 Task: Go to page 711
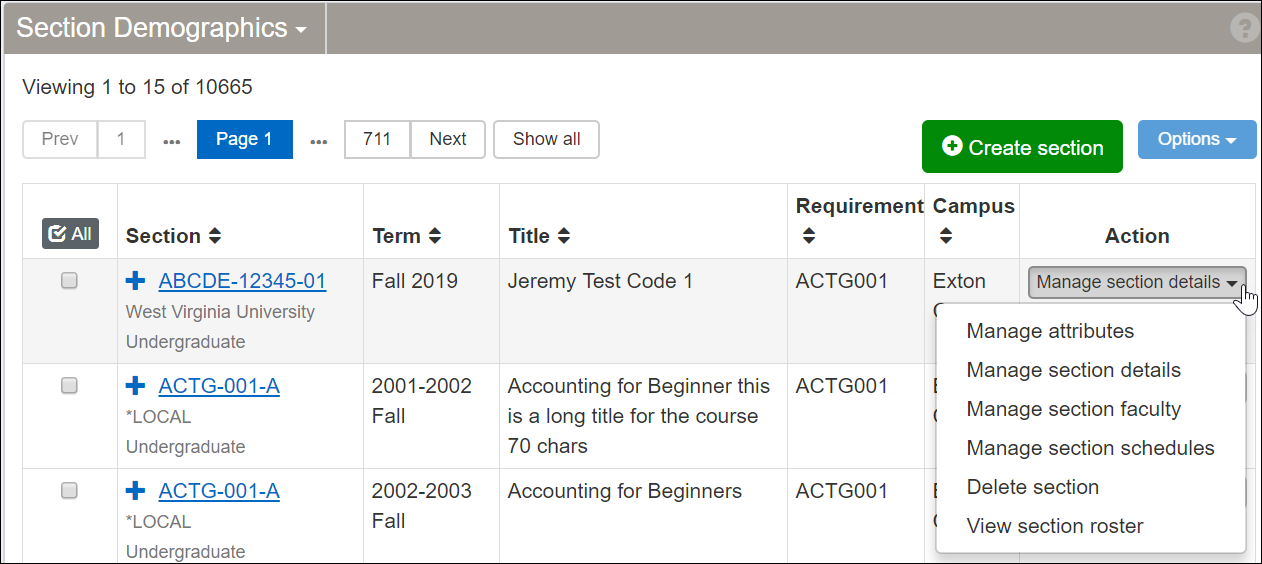tap(377, 140)
